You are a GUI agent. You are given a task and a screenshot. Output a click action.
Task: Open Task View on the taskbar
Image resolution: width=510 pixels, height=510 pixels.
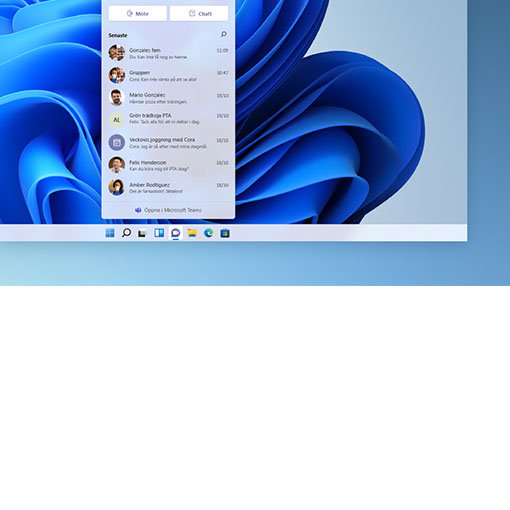142,233
